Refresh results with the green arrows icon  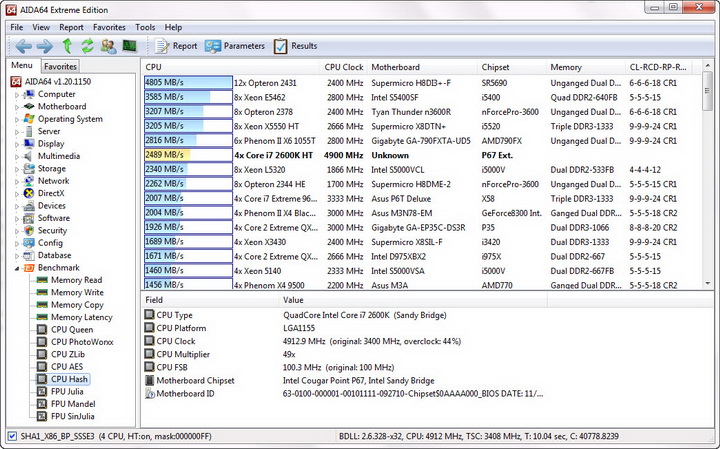click(87, 46)
